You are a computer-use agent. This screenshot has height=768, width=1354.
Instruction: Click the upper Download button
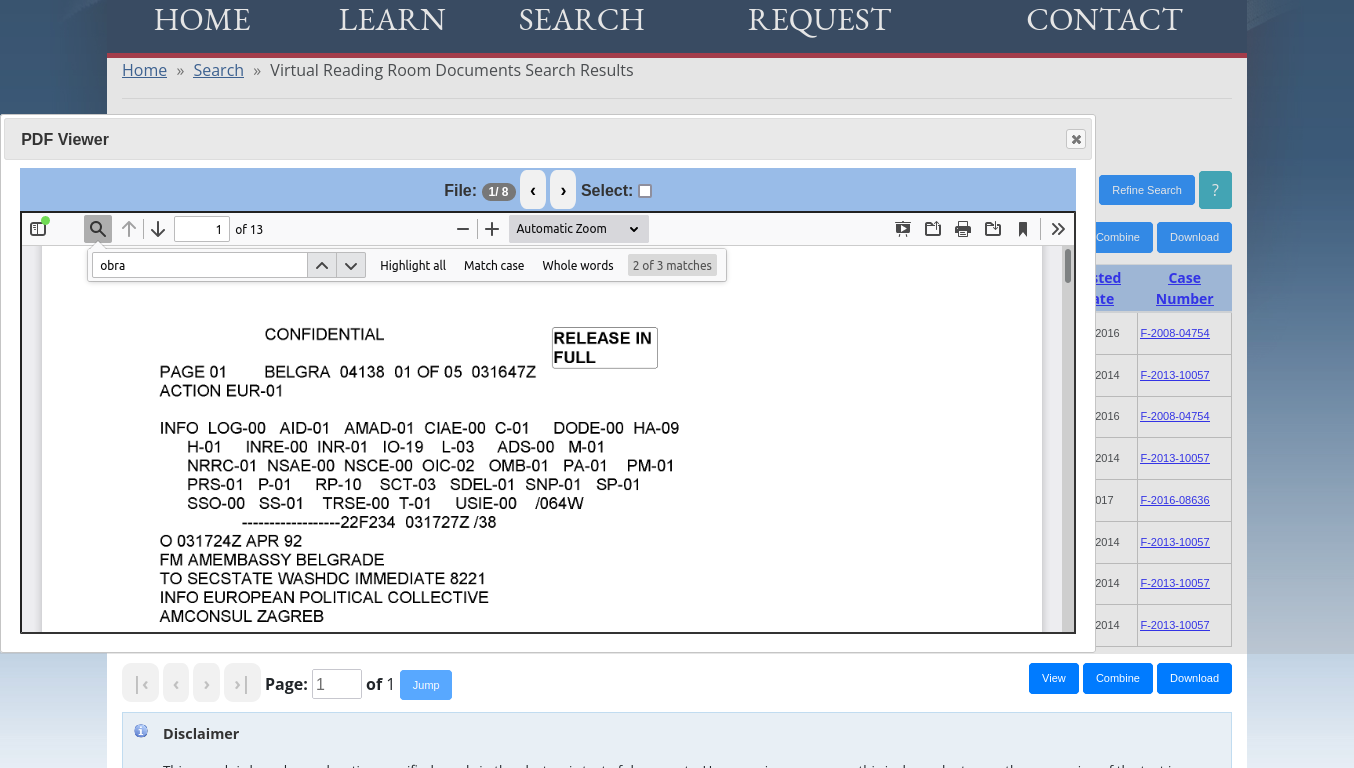(1194, 237)
